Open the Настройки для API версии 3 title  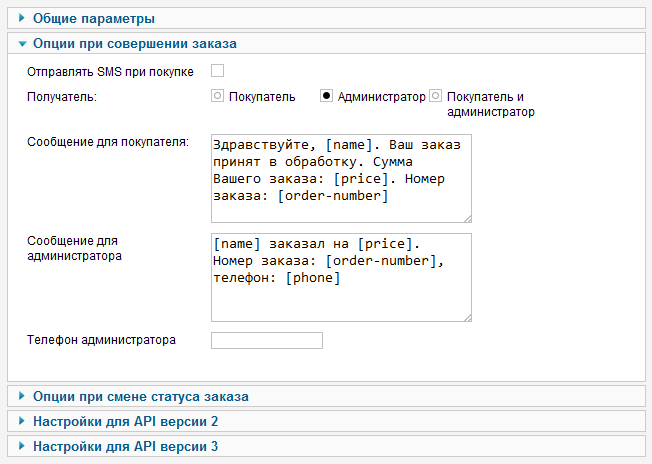pos(126,446)
